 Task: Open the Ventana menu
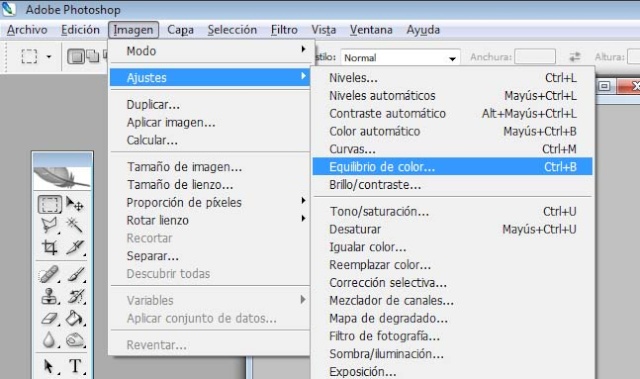point(371,30)
